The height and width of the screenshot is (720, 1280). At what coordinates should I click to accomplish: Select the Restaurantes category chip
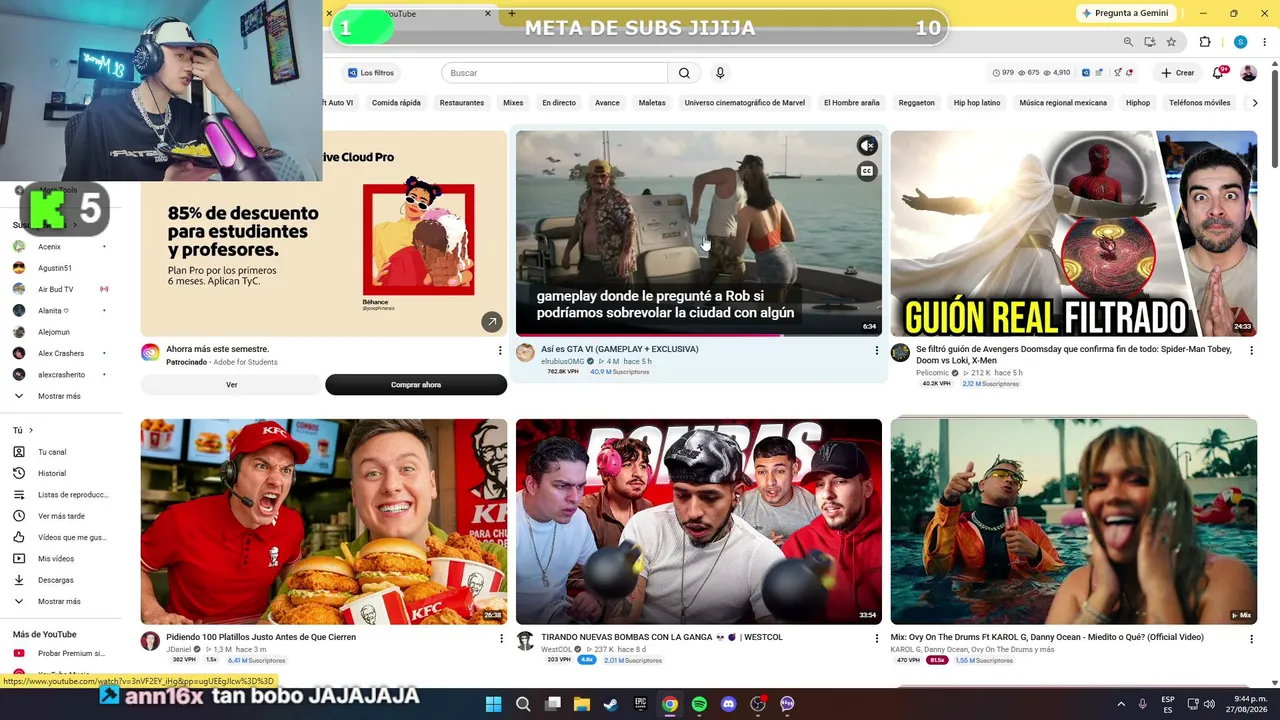pos(462,103)
